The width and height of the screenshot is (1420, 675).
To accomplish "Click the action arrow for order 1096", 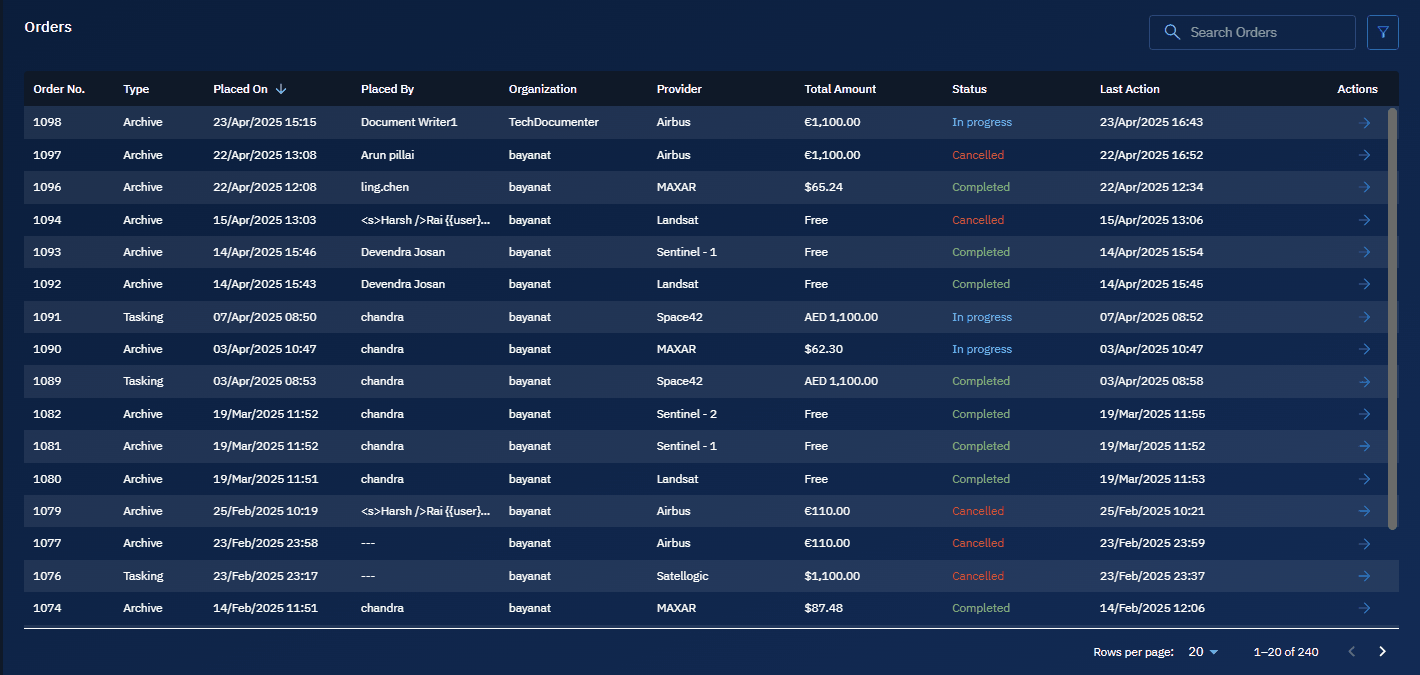I will (x=1364, y=187).
